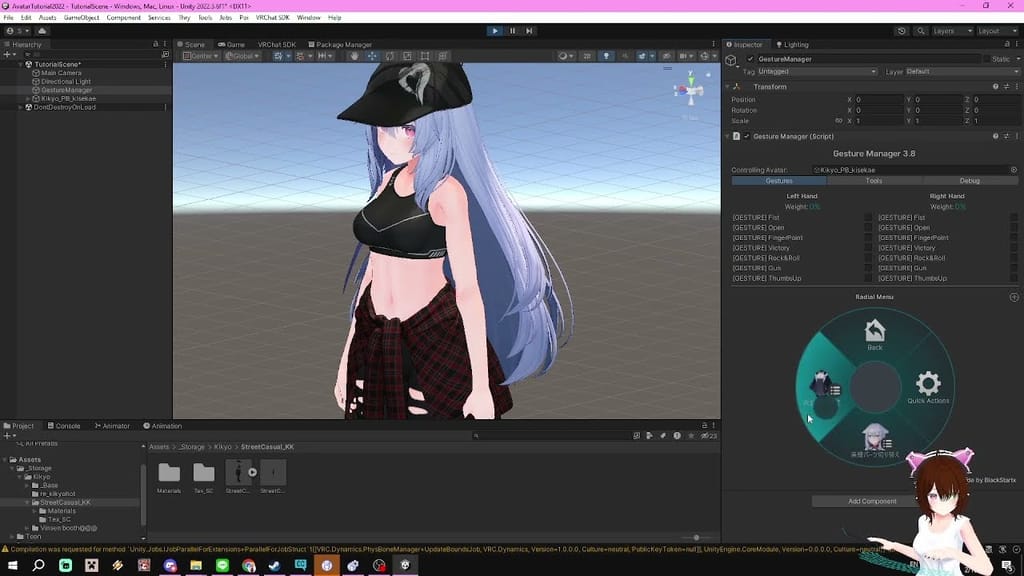Select the Hand tool in the Scene toolbar
Image resolution: width=1024 pixels, height=576 pixels.
click(x=354, y=57)
